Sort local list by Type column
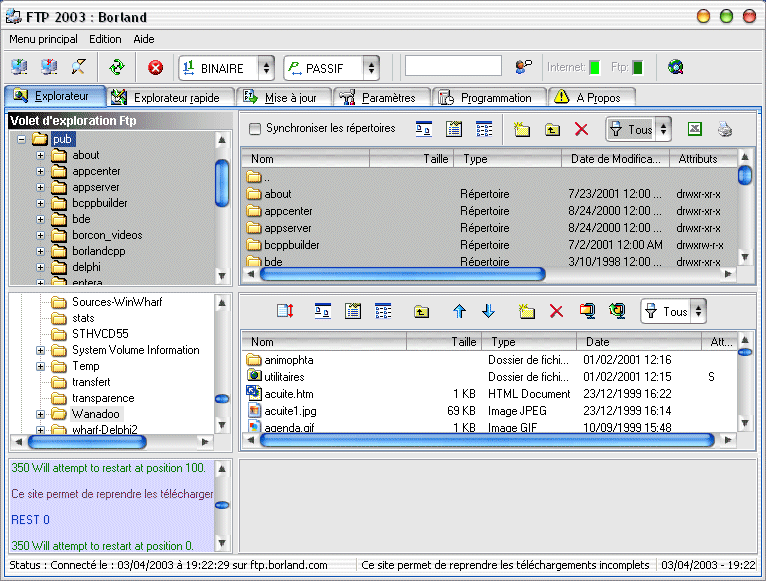The height and width of the screenshot is (581, 766). [529, 342]
